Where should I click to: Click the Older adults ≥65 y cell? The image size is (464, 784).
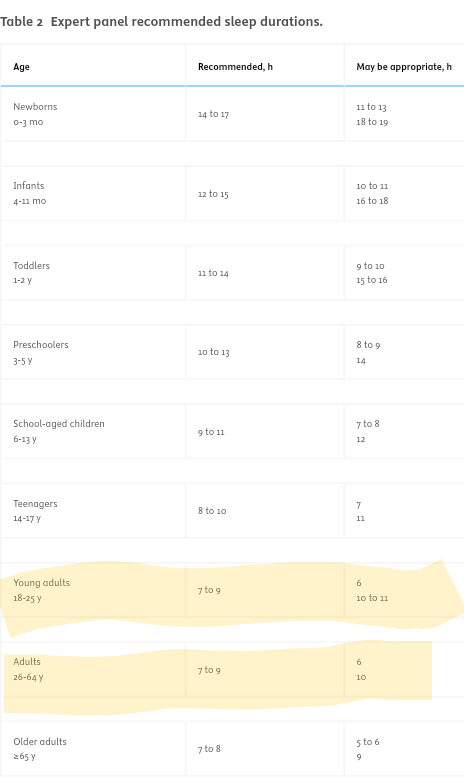[x=93, y=748]
